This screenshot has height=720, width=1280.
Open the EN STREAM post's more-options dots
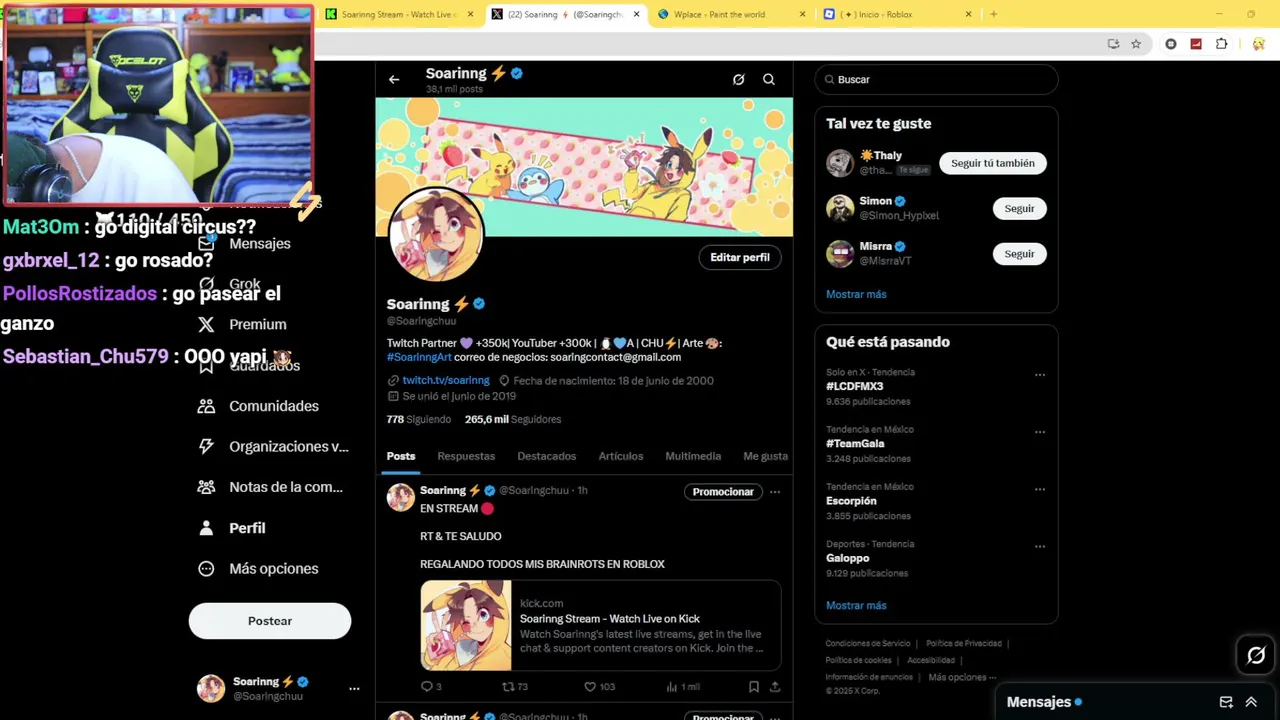[775, 492]
